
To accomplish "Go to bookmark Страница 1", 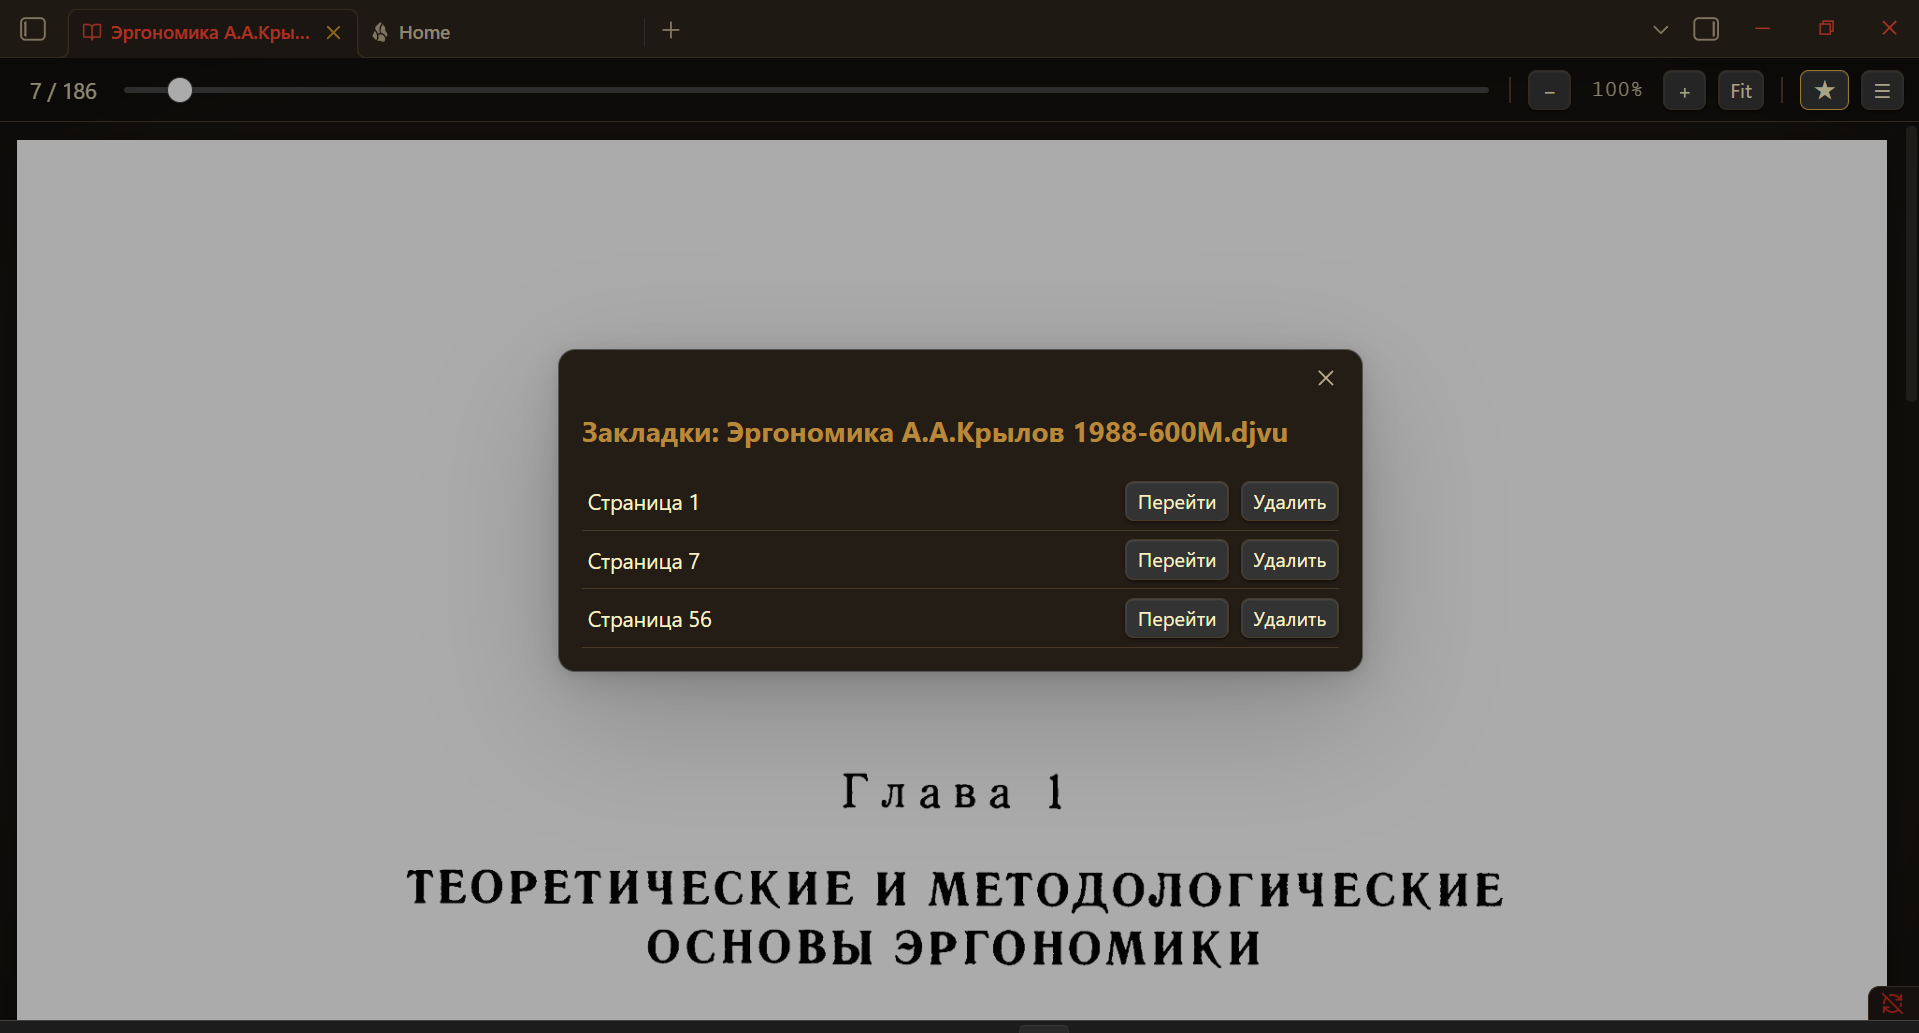I will 1176,502.
